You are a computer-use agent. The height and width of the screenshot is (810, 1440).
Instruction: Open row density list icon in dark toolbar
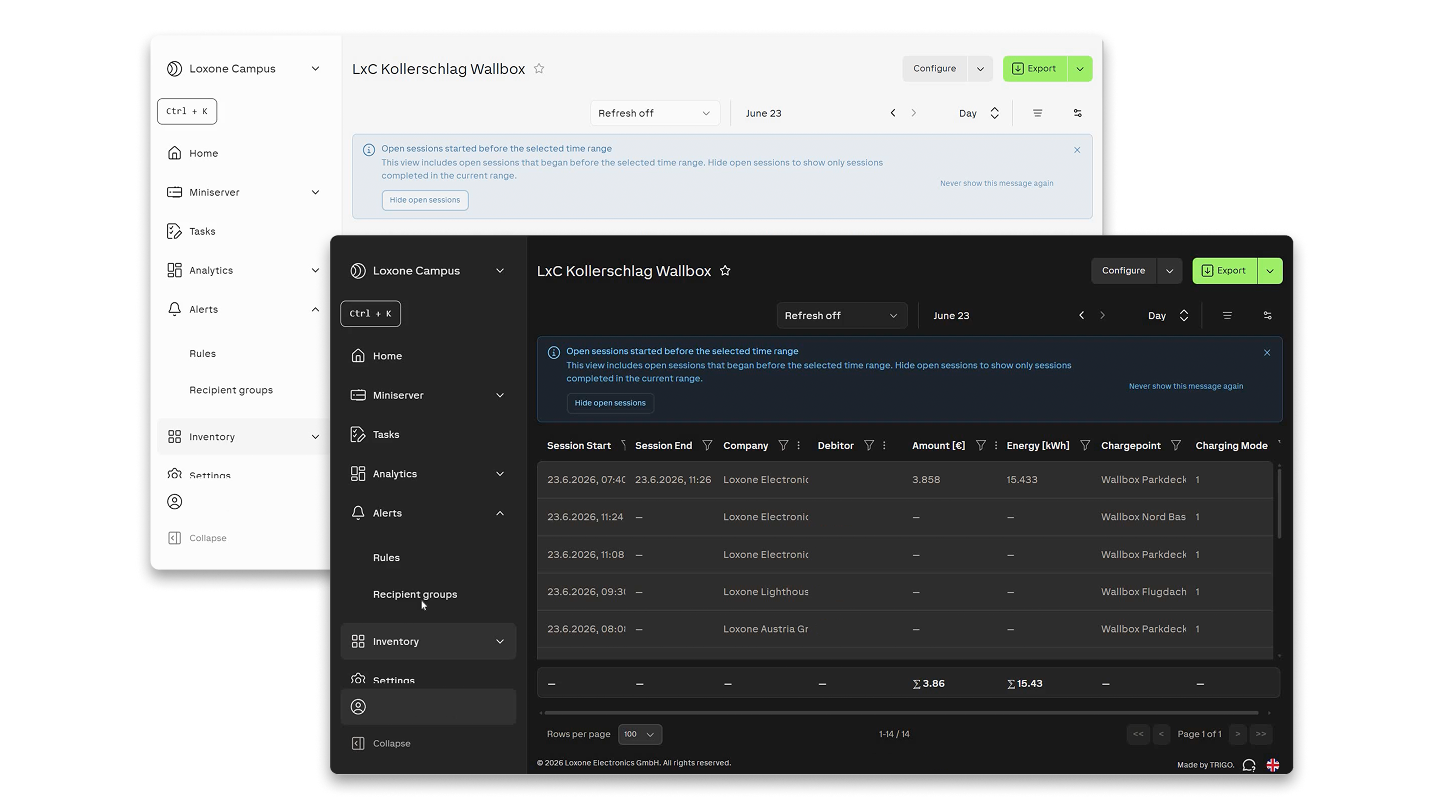click(1227, 316)
